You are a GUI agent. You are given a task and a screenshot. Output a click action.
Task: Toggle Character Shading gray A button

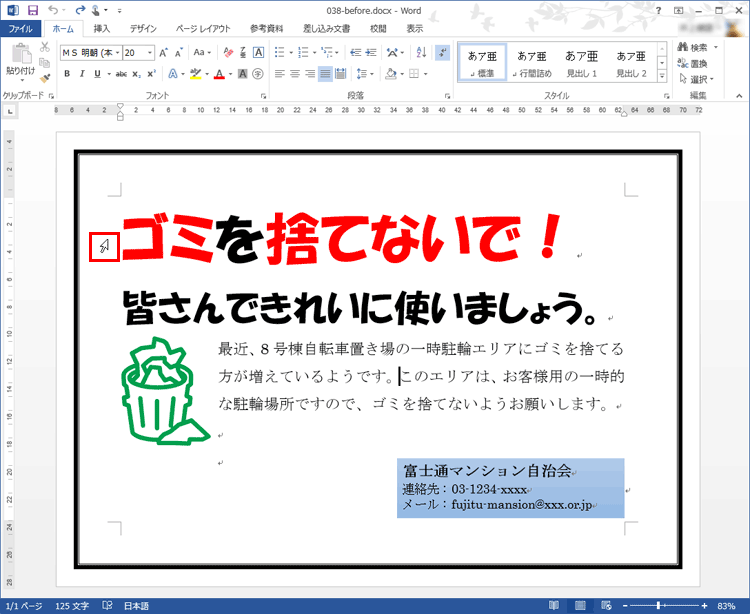point(243,74)
